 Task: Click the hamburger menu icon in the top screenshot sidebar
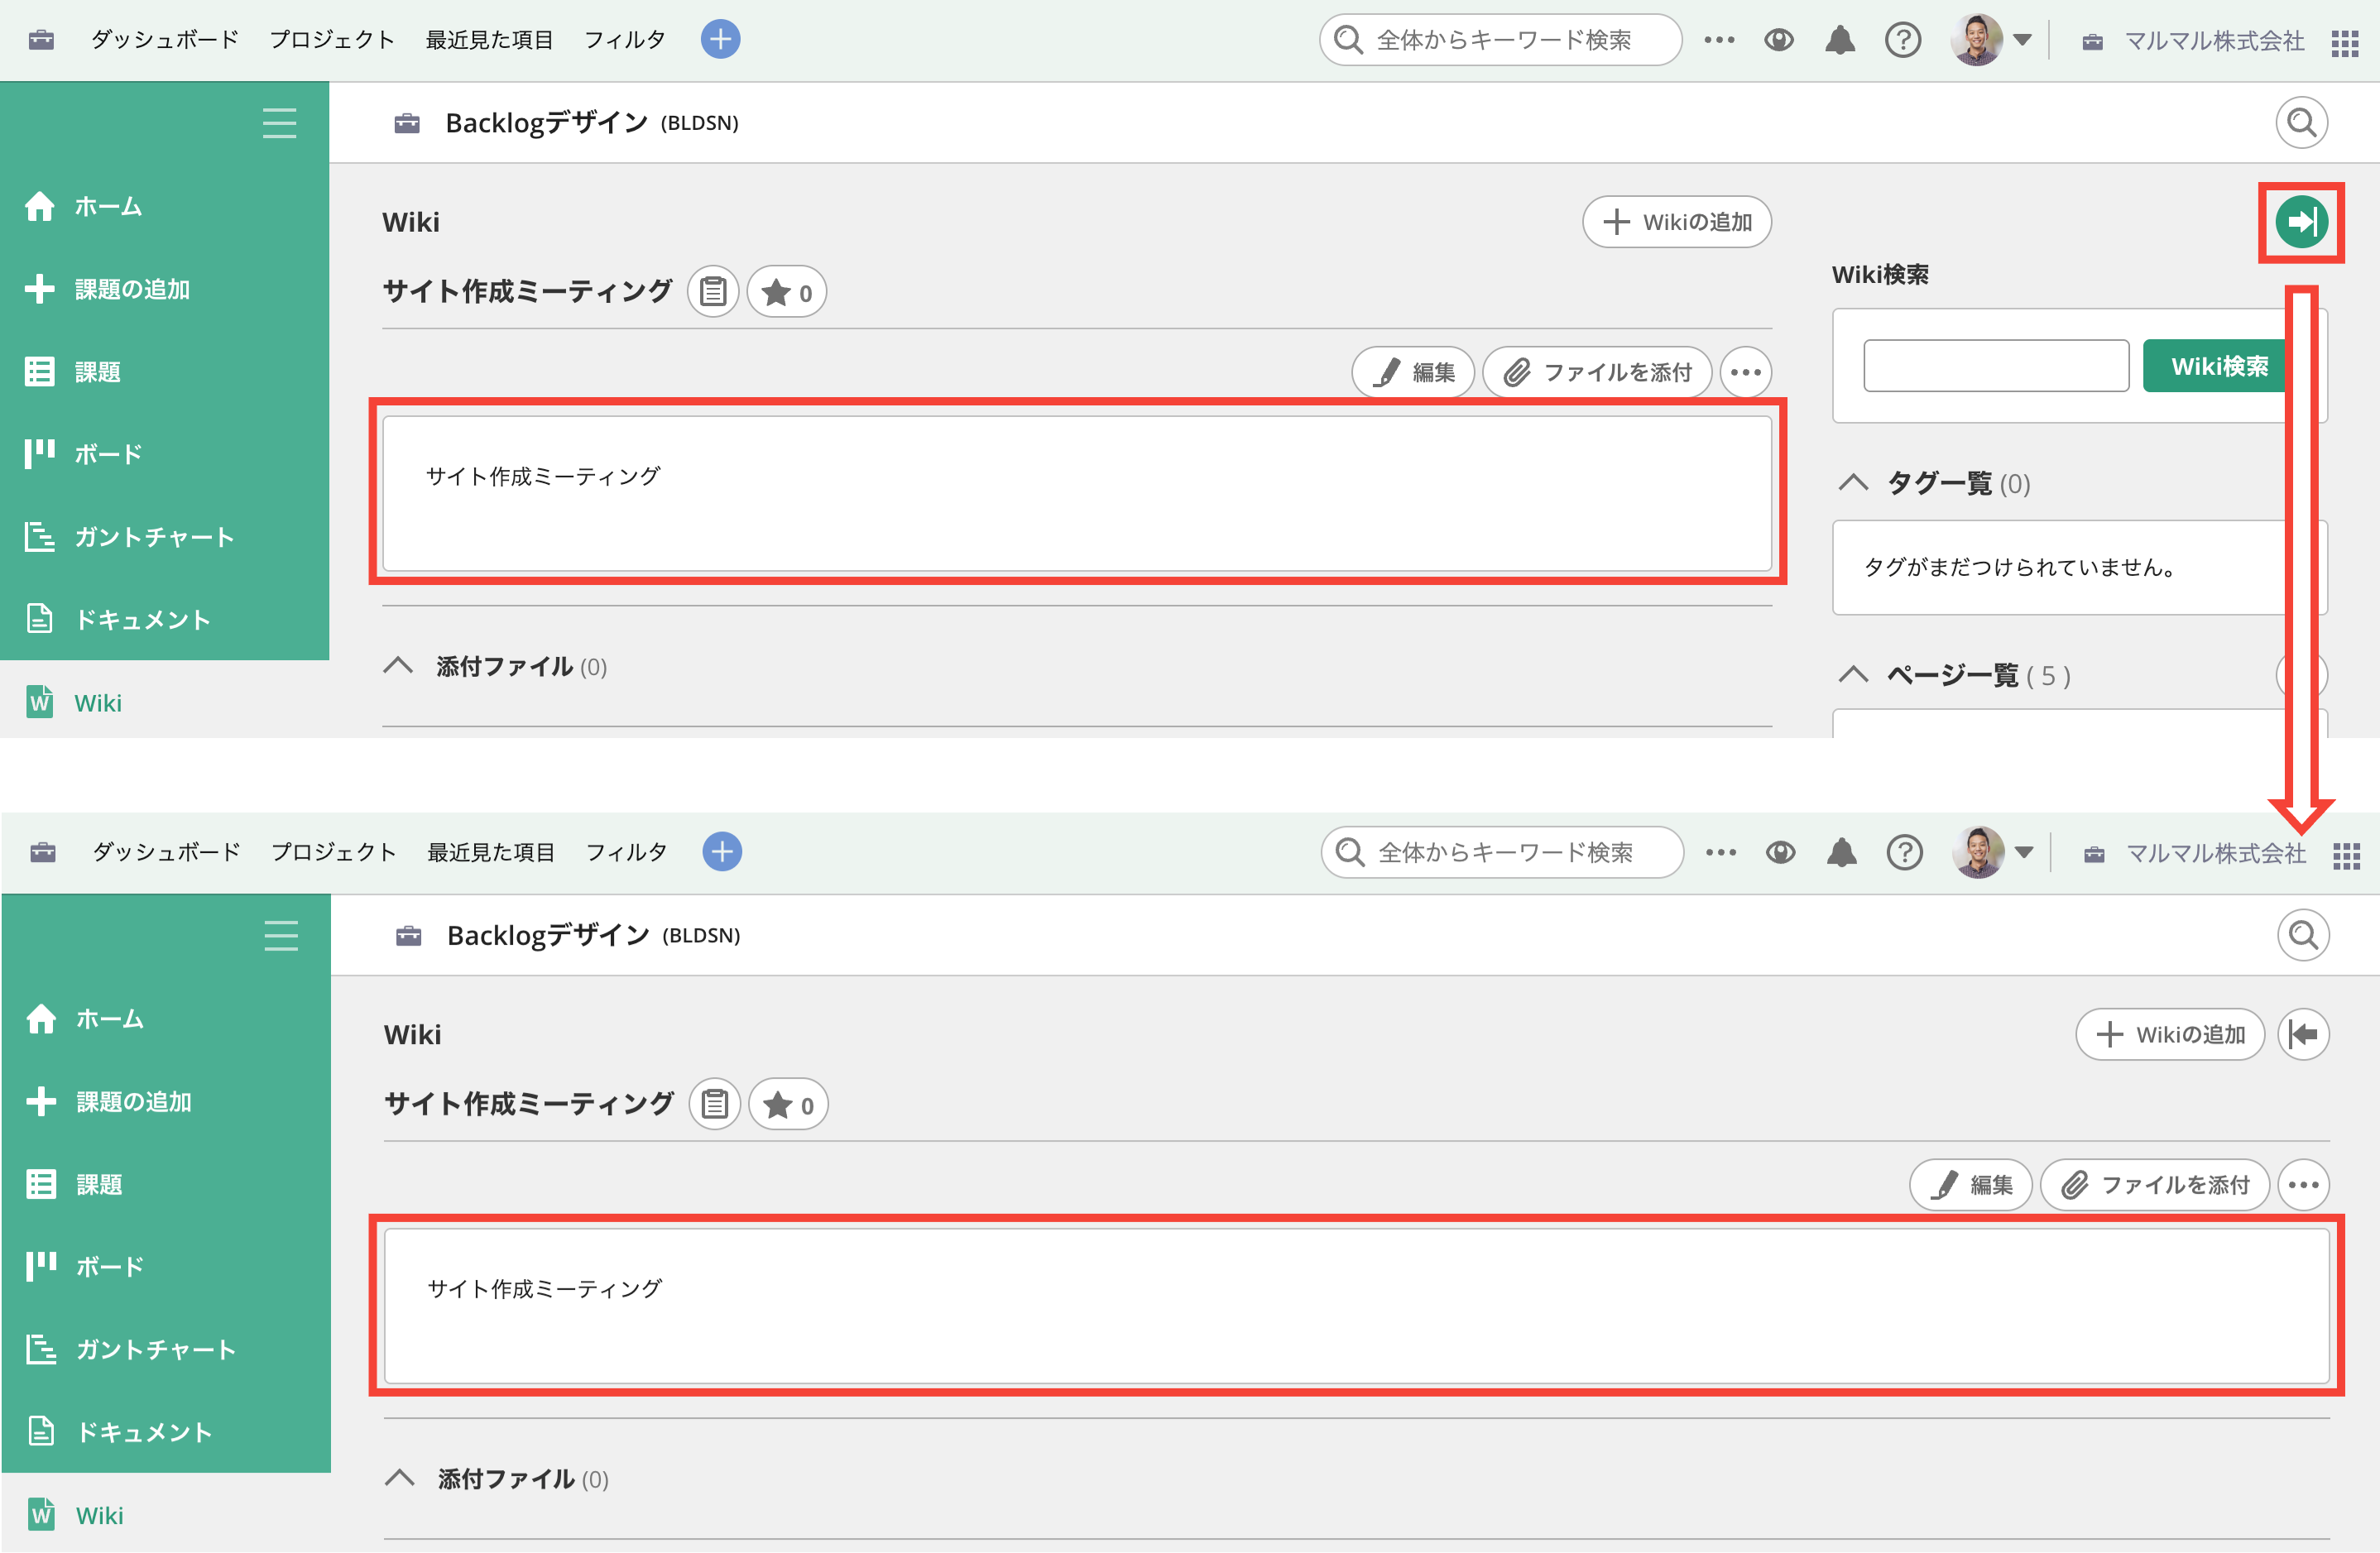coord(279,123)
